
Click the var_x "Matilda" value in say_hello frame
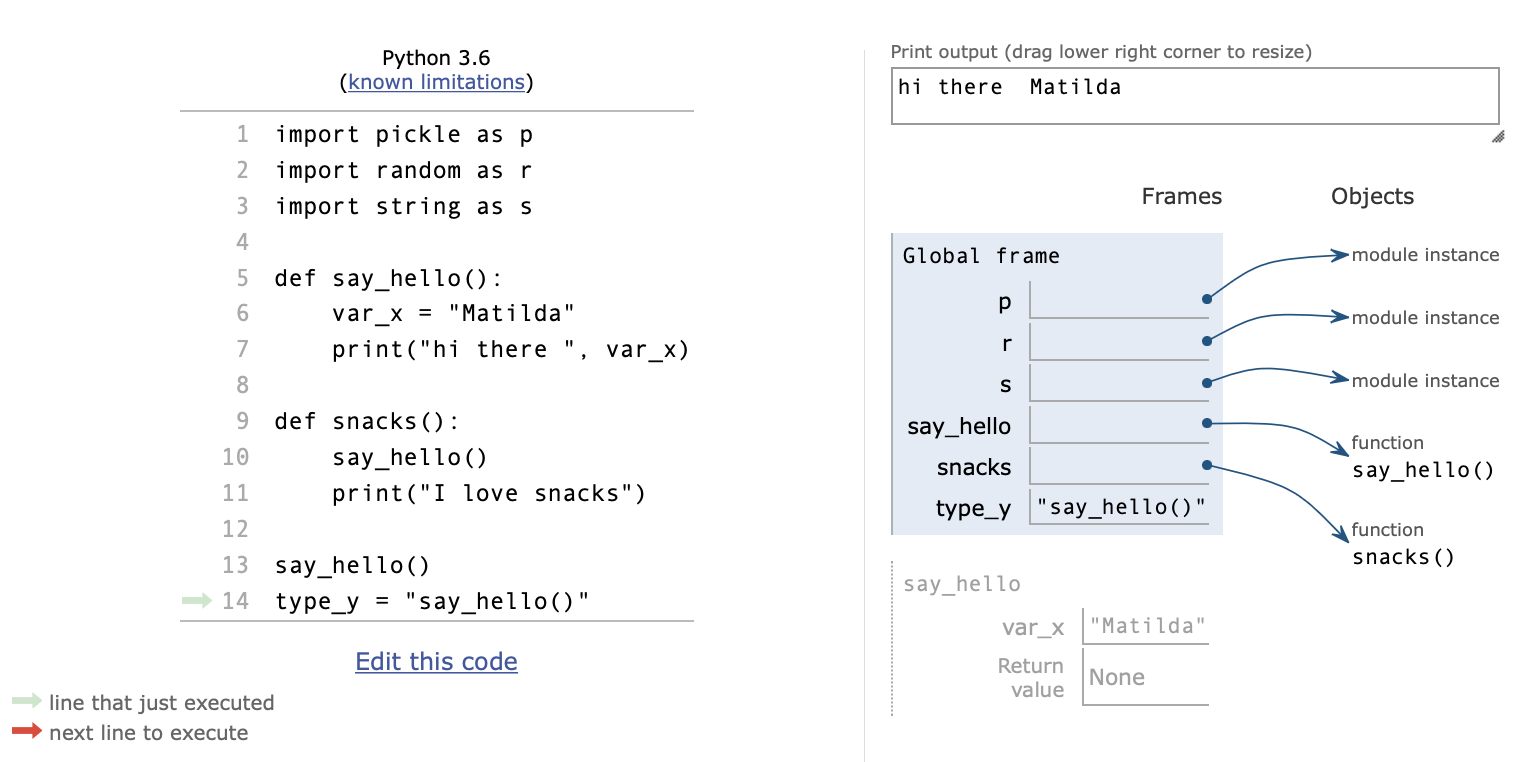pyautogui.click(x=1146, y=627)
